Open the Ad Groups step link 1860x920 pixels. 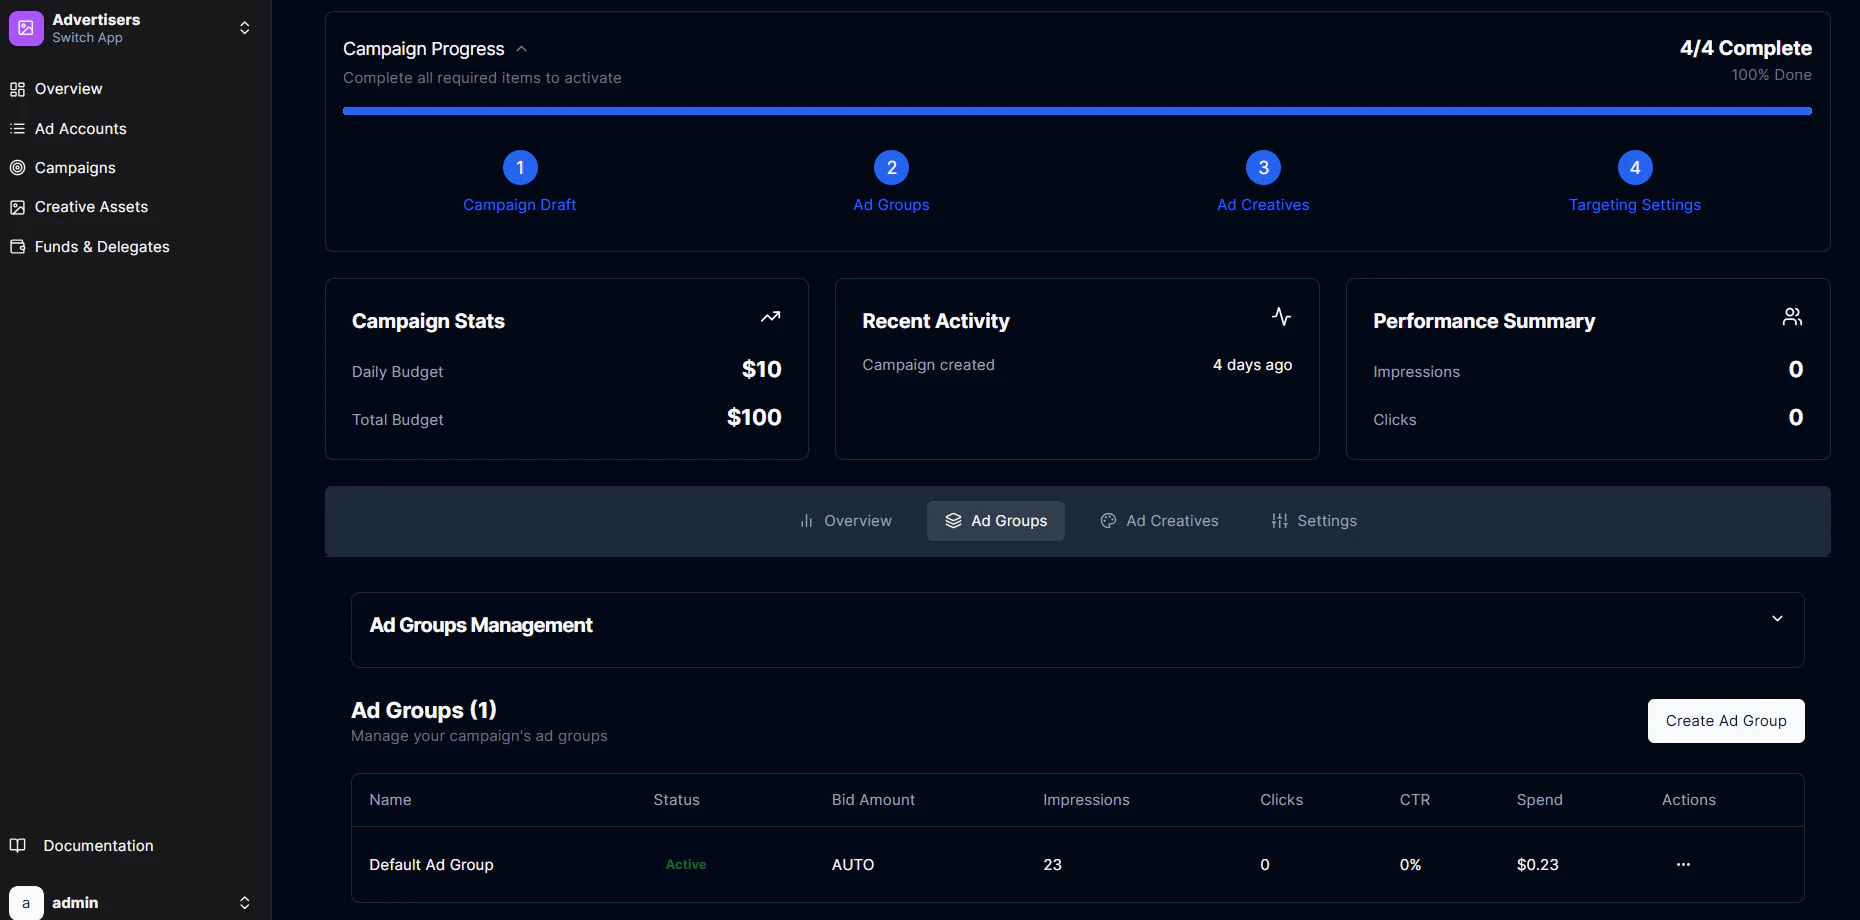(x=892, y=205)
